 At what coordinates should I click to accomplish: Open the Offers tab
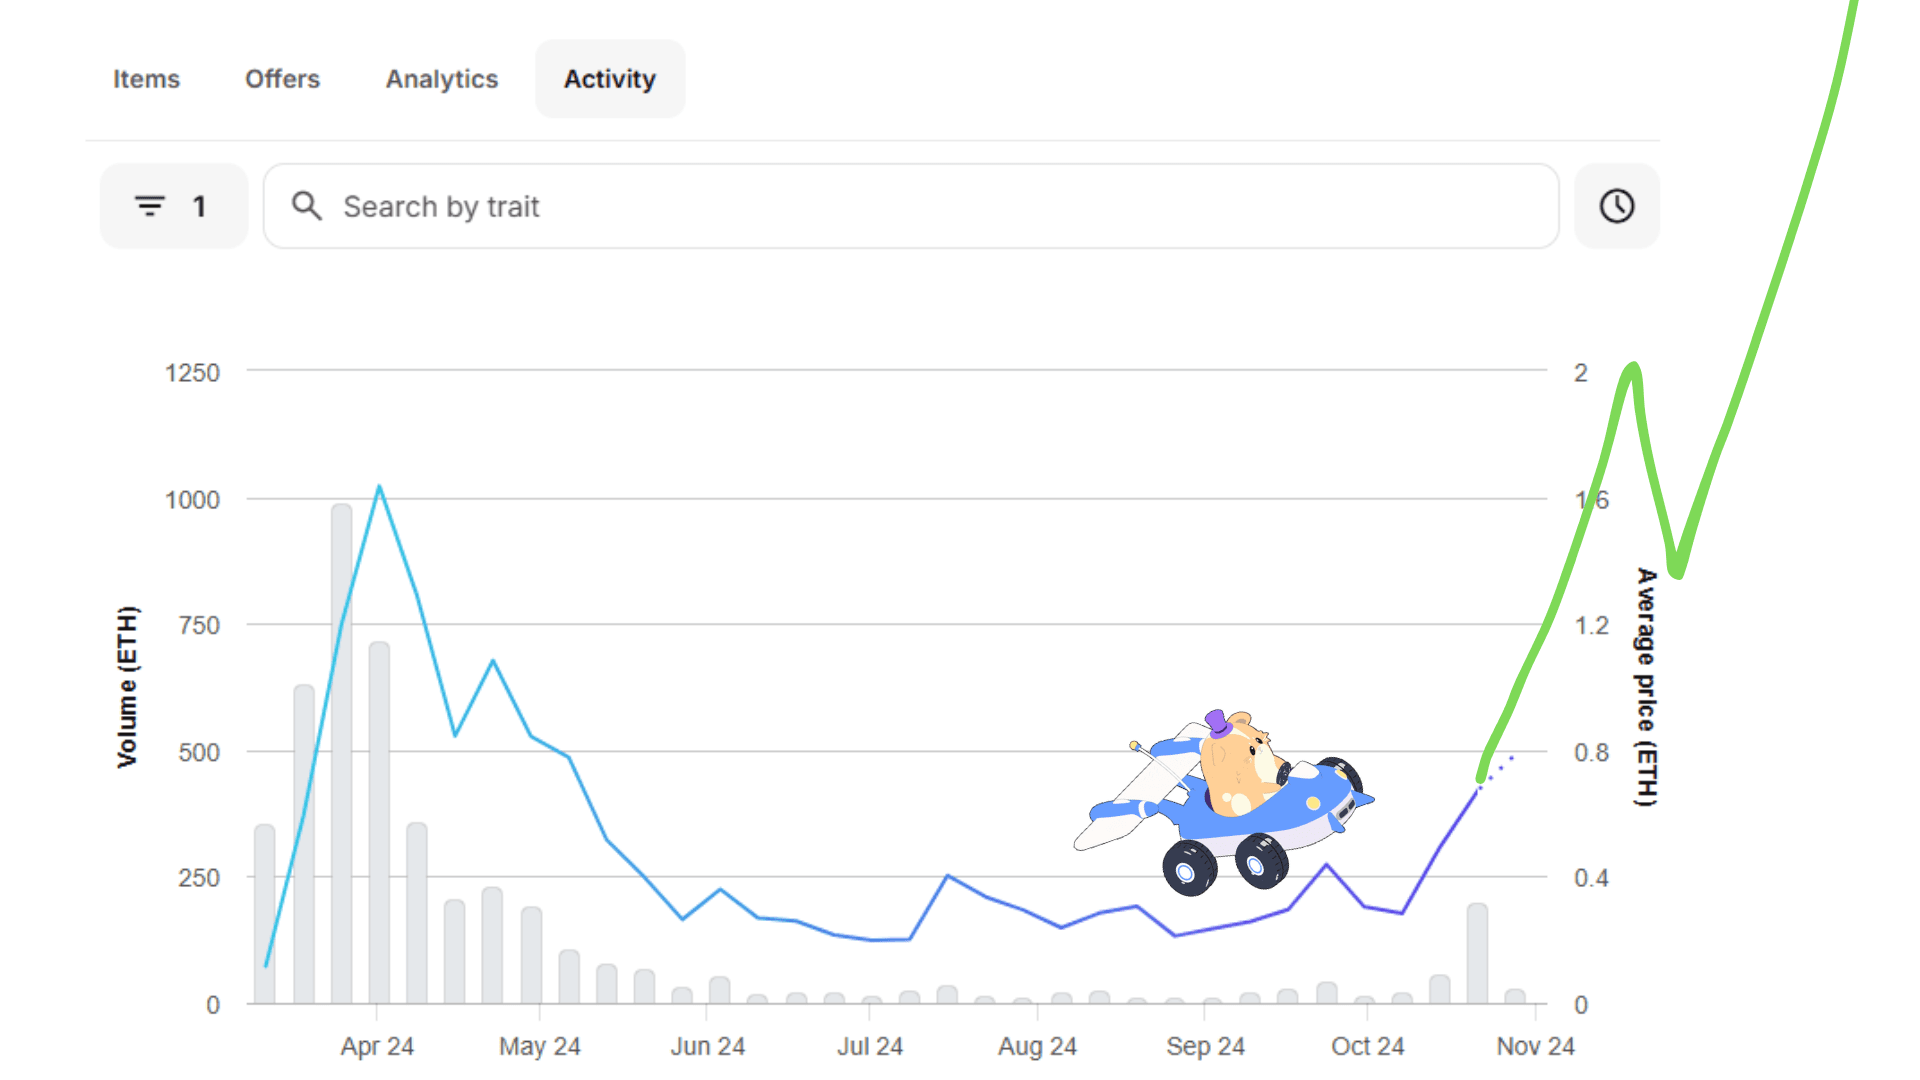(282, 79)
